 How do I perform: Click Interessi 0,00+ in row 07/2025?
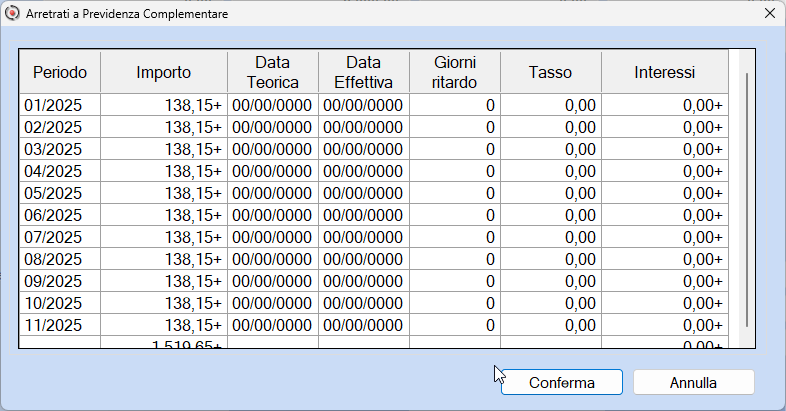tap(665, 238)
